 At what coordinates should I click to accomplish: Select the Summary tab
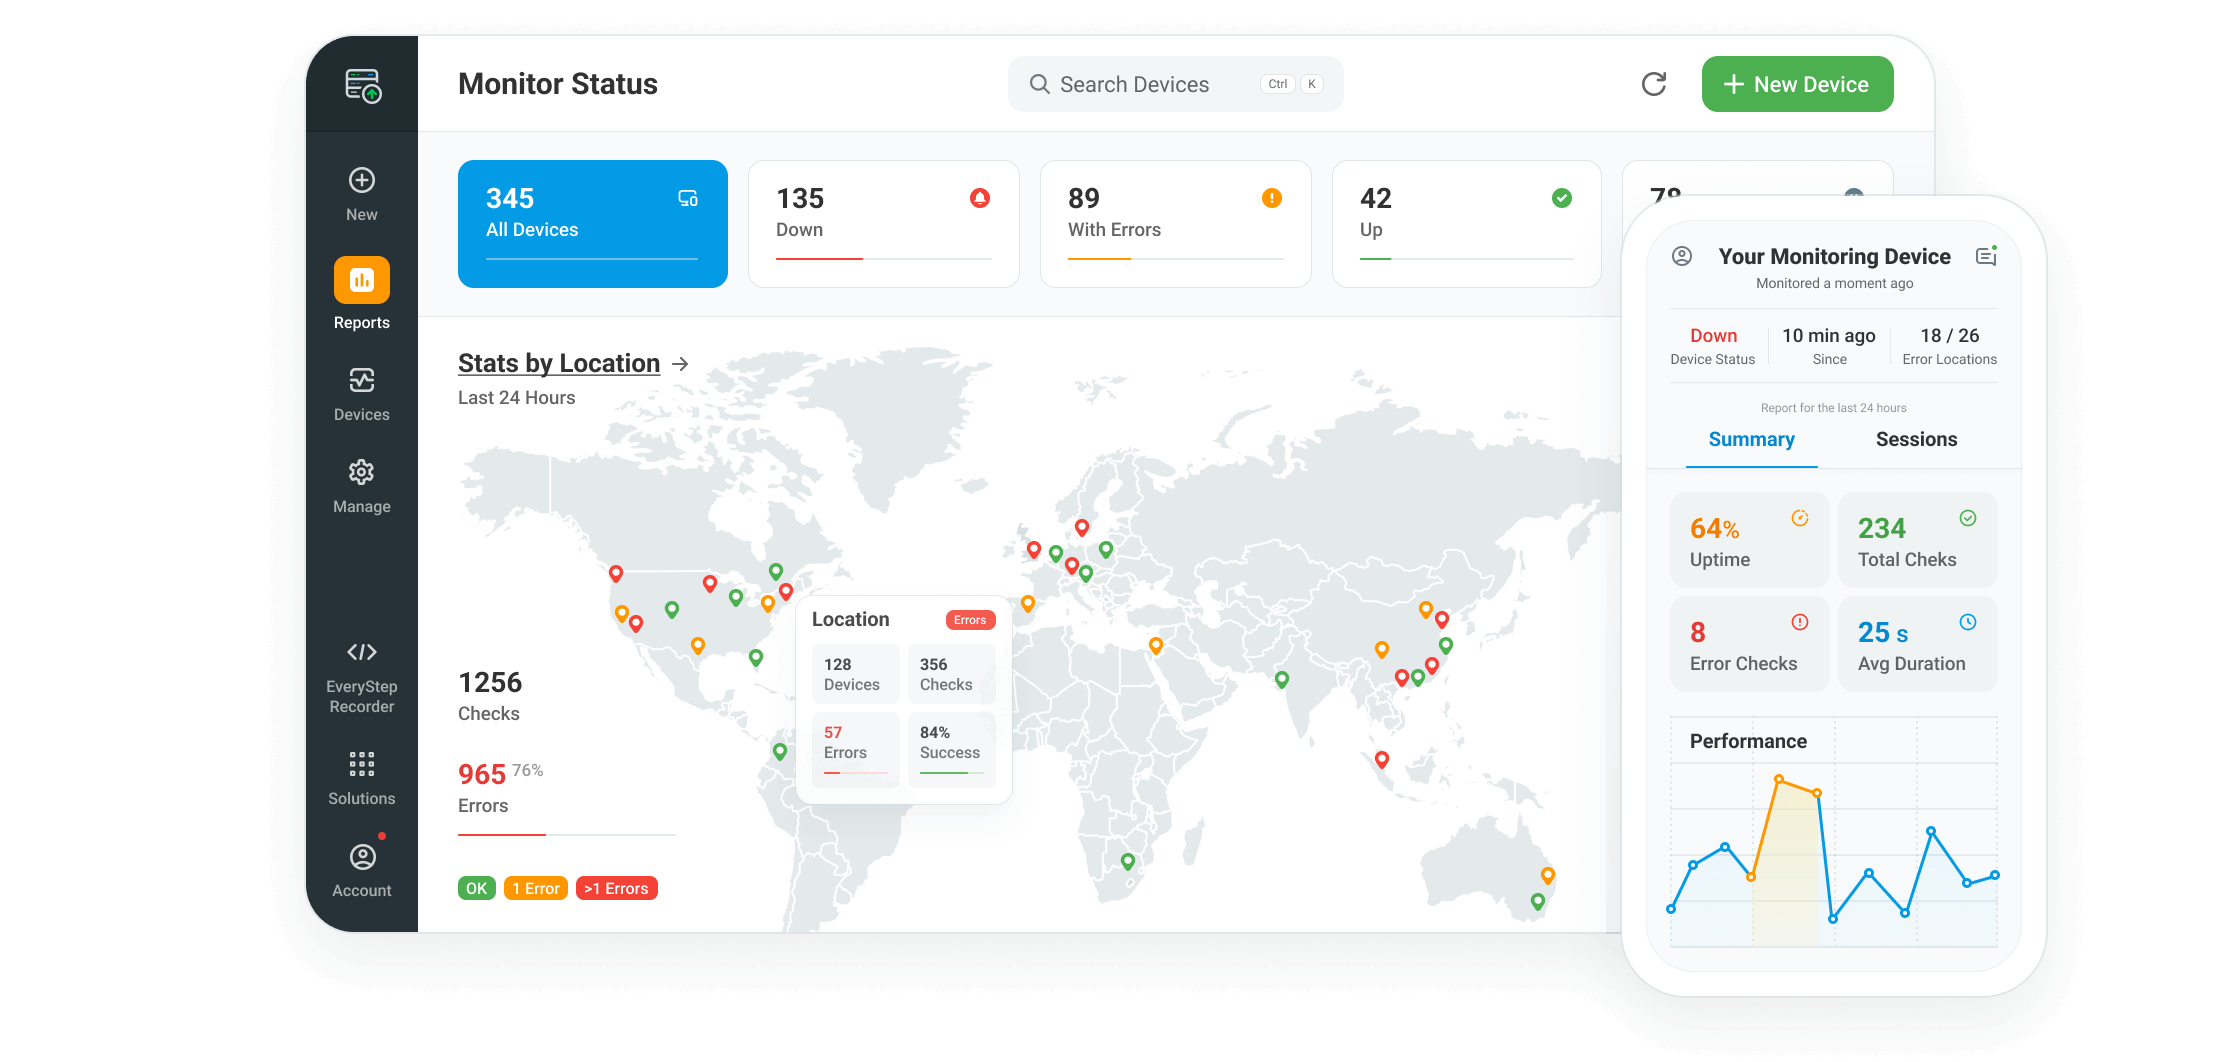(x=1752, y=439)
